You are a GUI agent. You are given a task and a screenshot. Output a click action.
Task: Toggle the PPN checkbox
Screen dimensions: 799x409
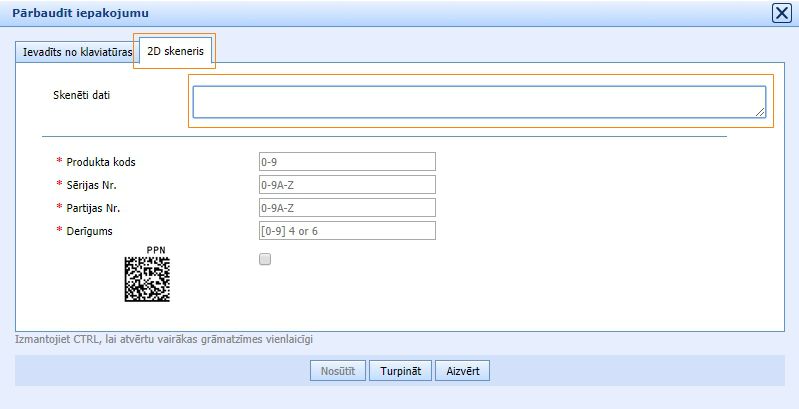tap(265, 259)
